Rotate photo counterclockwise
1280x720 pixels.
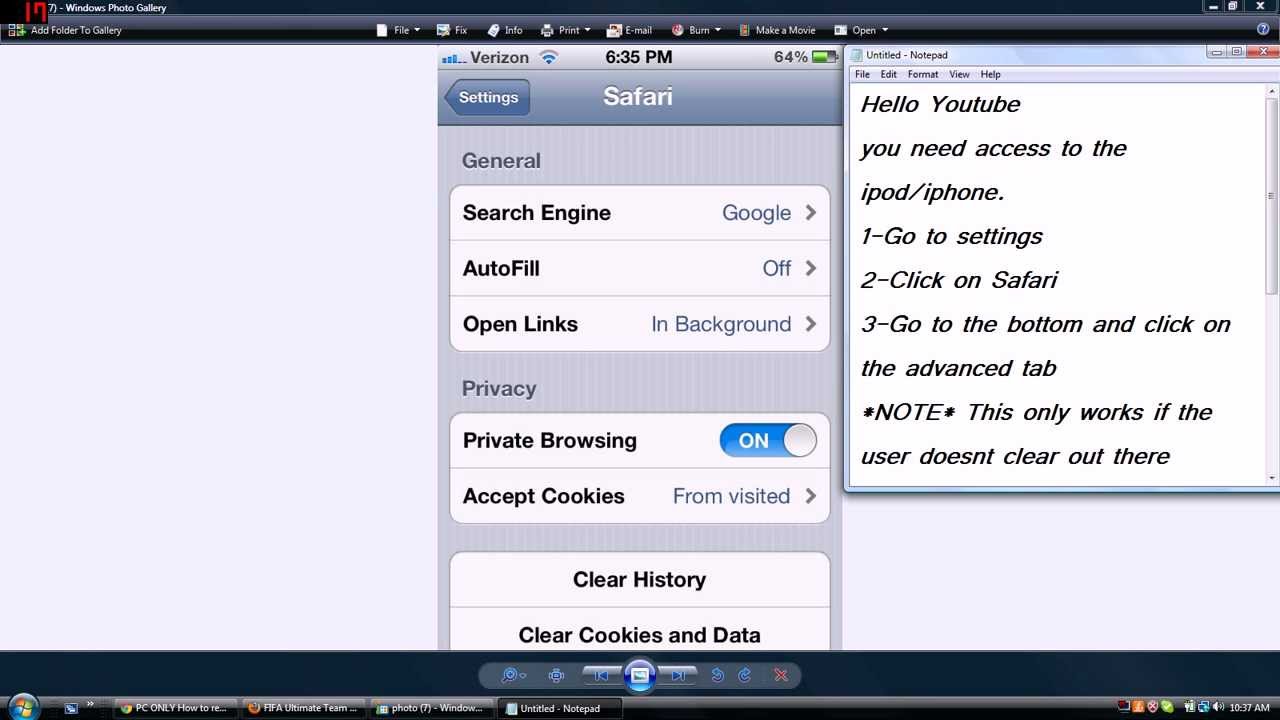click(717, 676)
